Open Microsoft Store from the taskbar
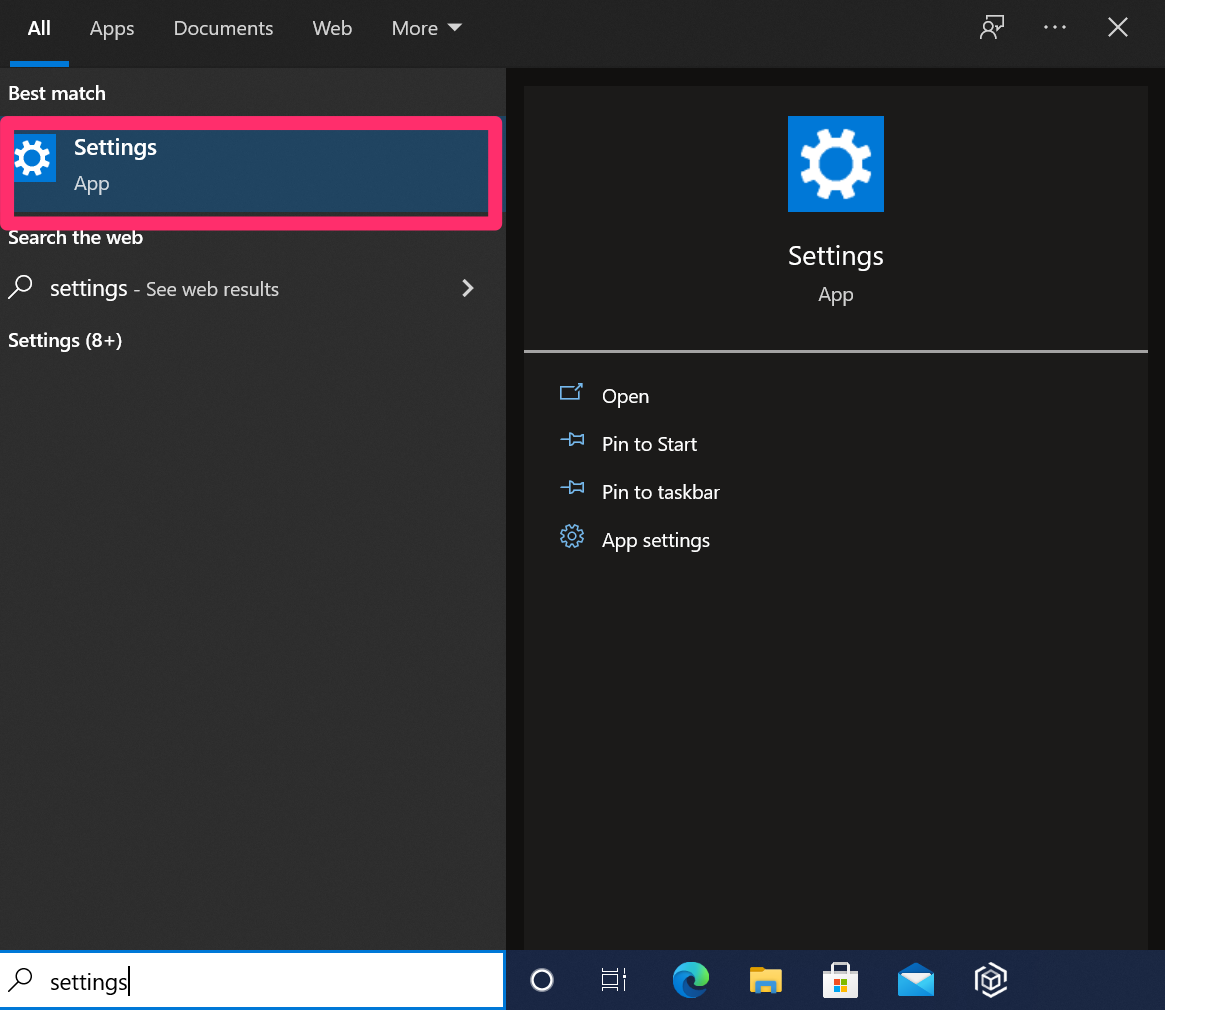Screen dimensions: 1206x1010 pos(840,980)
